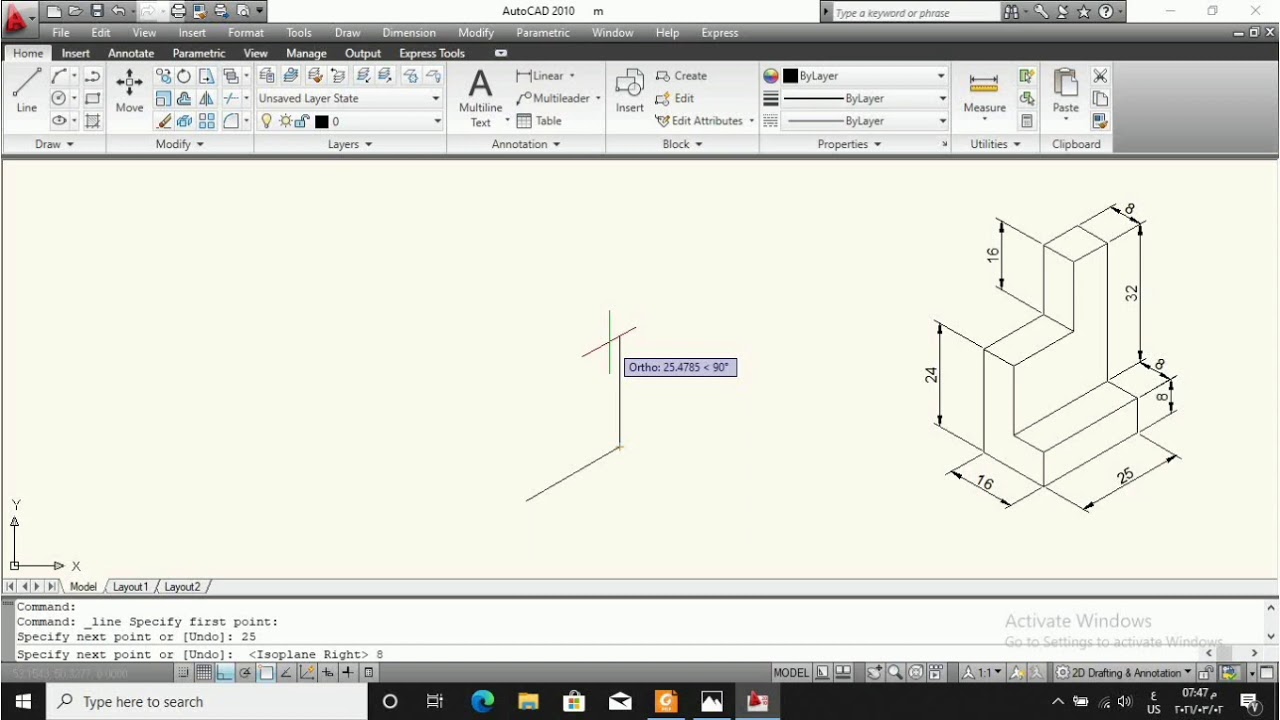Open the Format menu
1280x720 pixels.
pyautogui.click(x=246, y=33)
